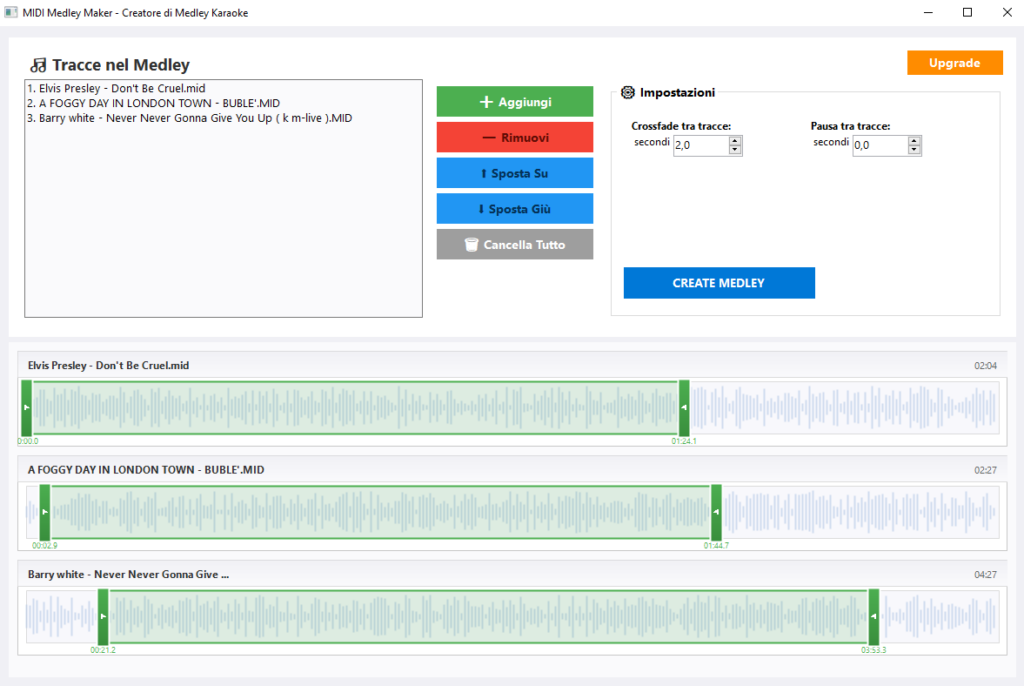This screenshot has height=686, width=1024.
Task: Decrease crossfade seconds with the down arrow
Action: pyautogui.click(x=735, y=150)
